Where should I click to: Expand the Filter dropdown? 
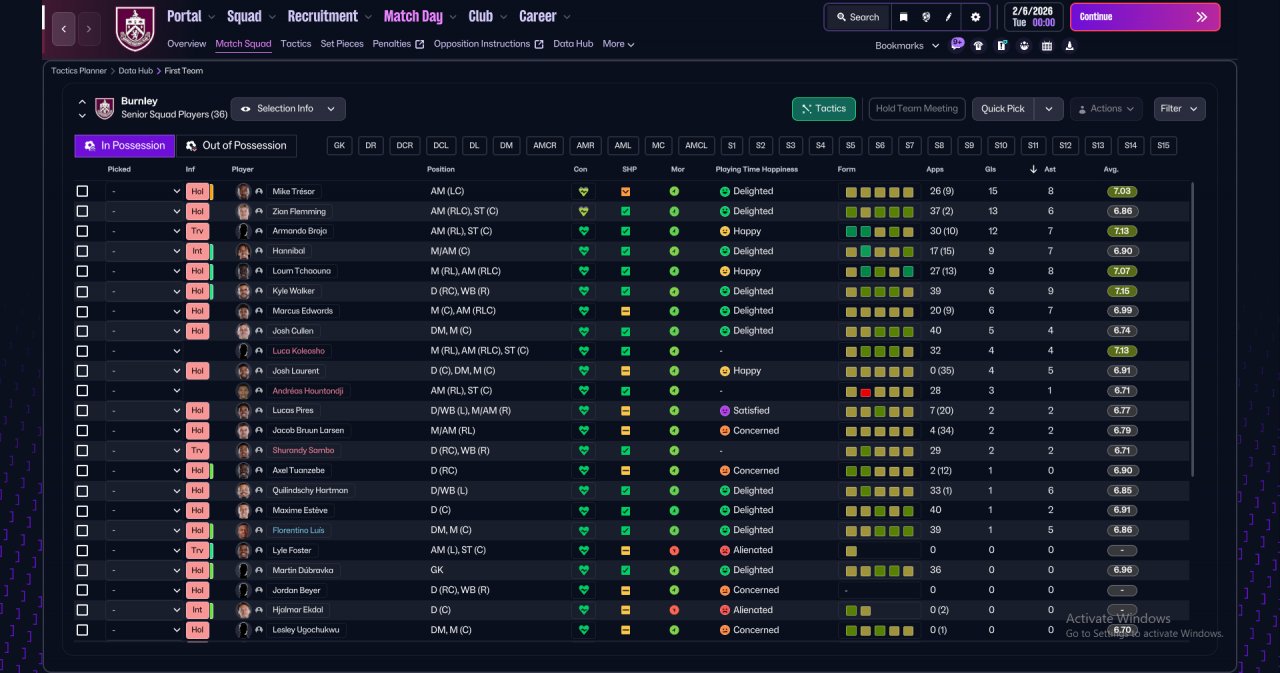[x=1180, y=108]
